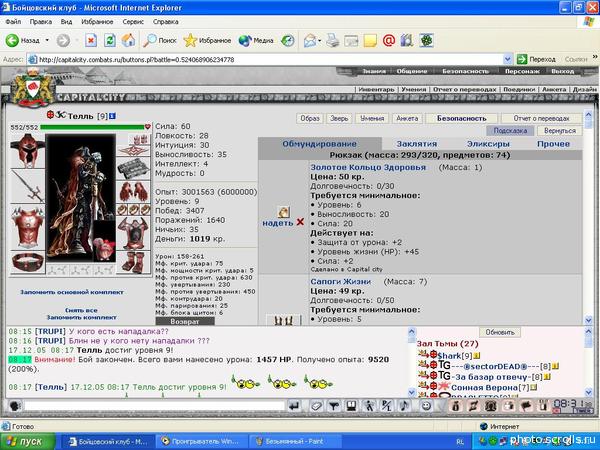Screen dimensions: 600x450
Task: Open the пуск Start button
Action: (28, 442)
